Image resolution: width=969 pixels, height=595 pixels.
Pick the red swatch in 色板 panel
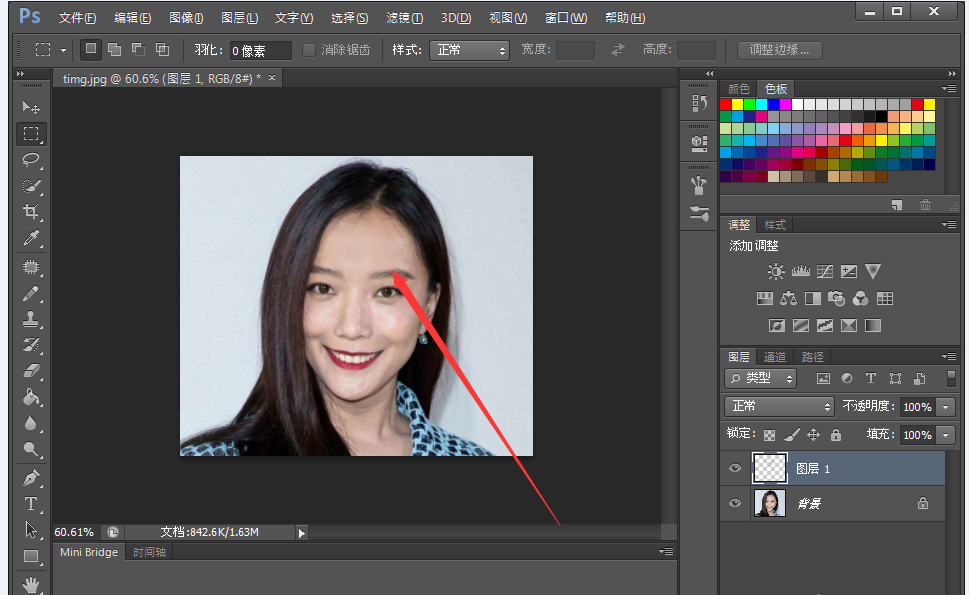(x=726, y=105)
